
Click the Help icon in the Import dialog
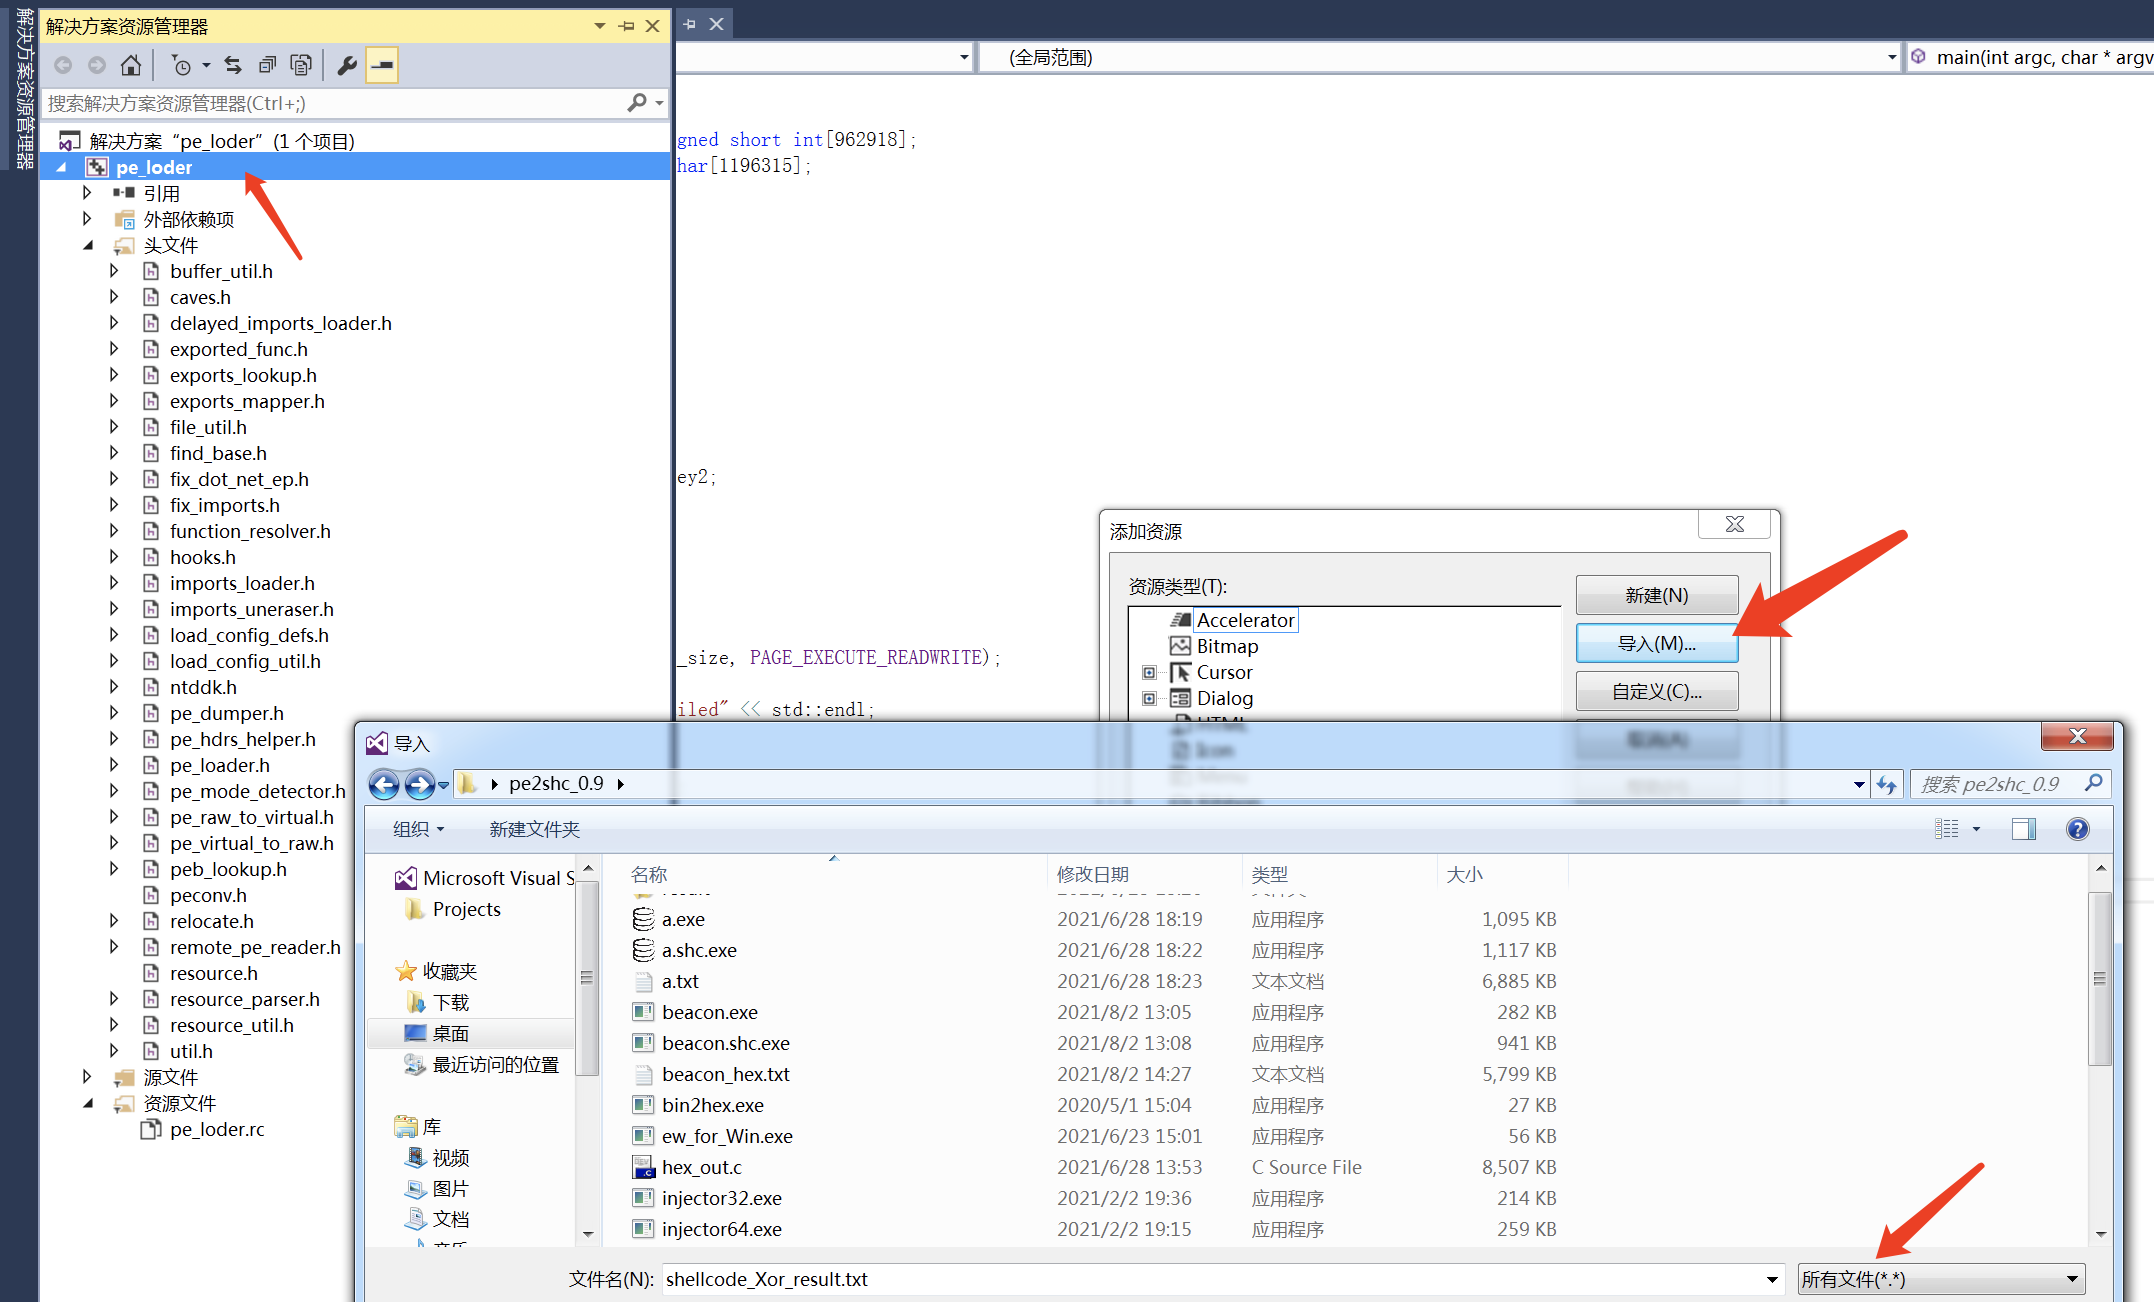tap(2078, 829)
